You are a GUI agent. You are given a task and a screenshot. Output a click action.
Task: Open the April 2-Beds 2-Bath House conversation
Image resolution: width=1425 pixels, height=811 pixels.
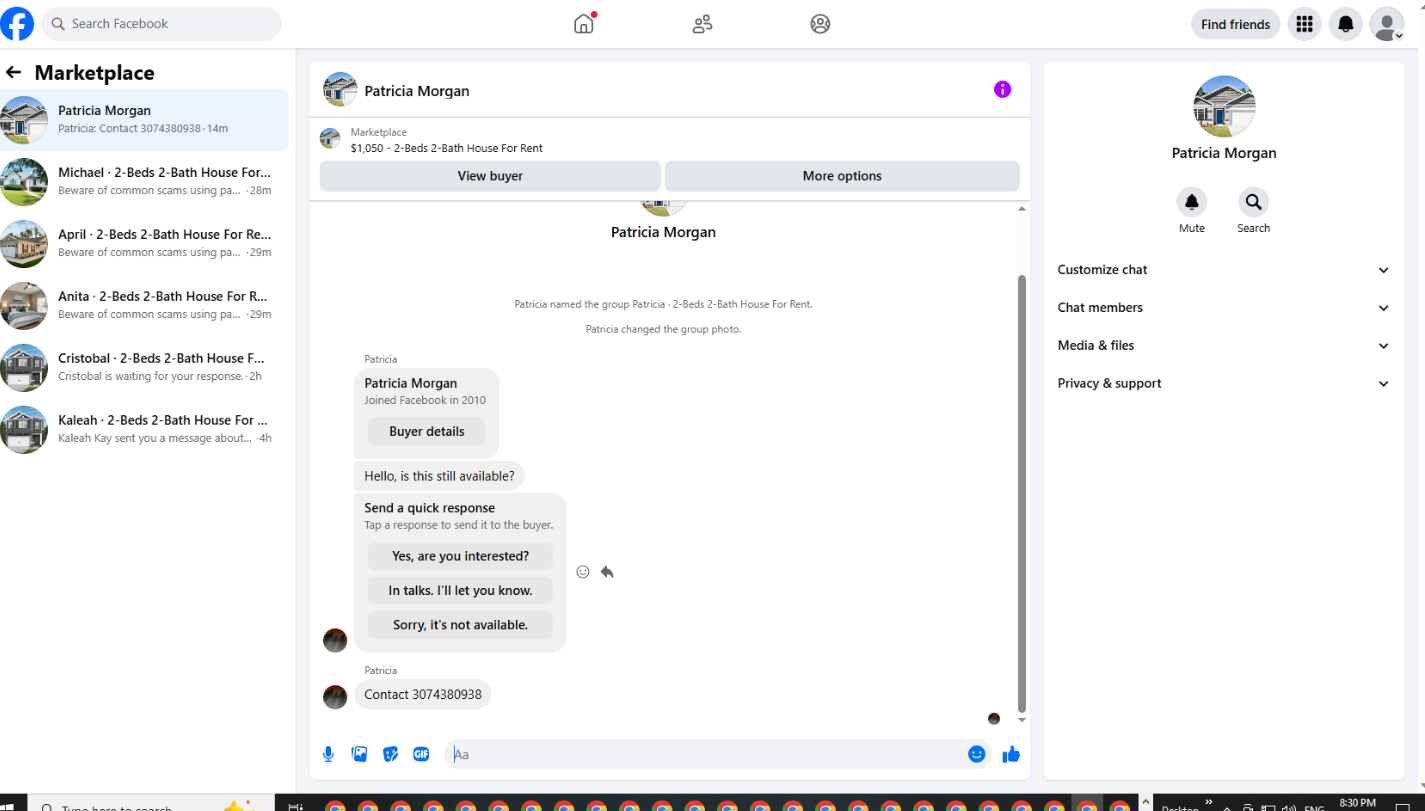click(x=144, y=244)
